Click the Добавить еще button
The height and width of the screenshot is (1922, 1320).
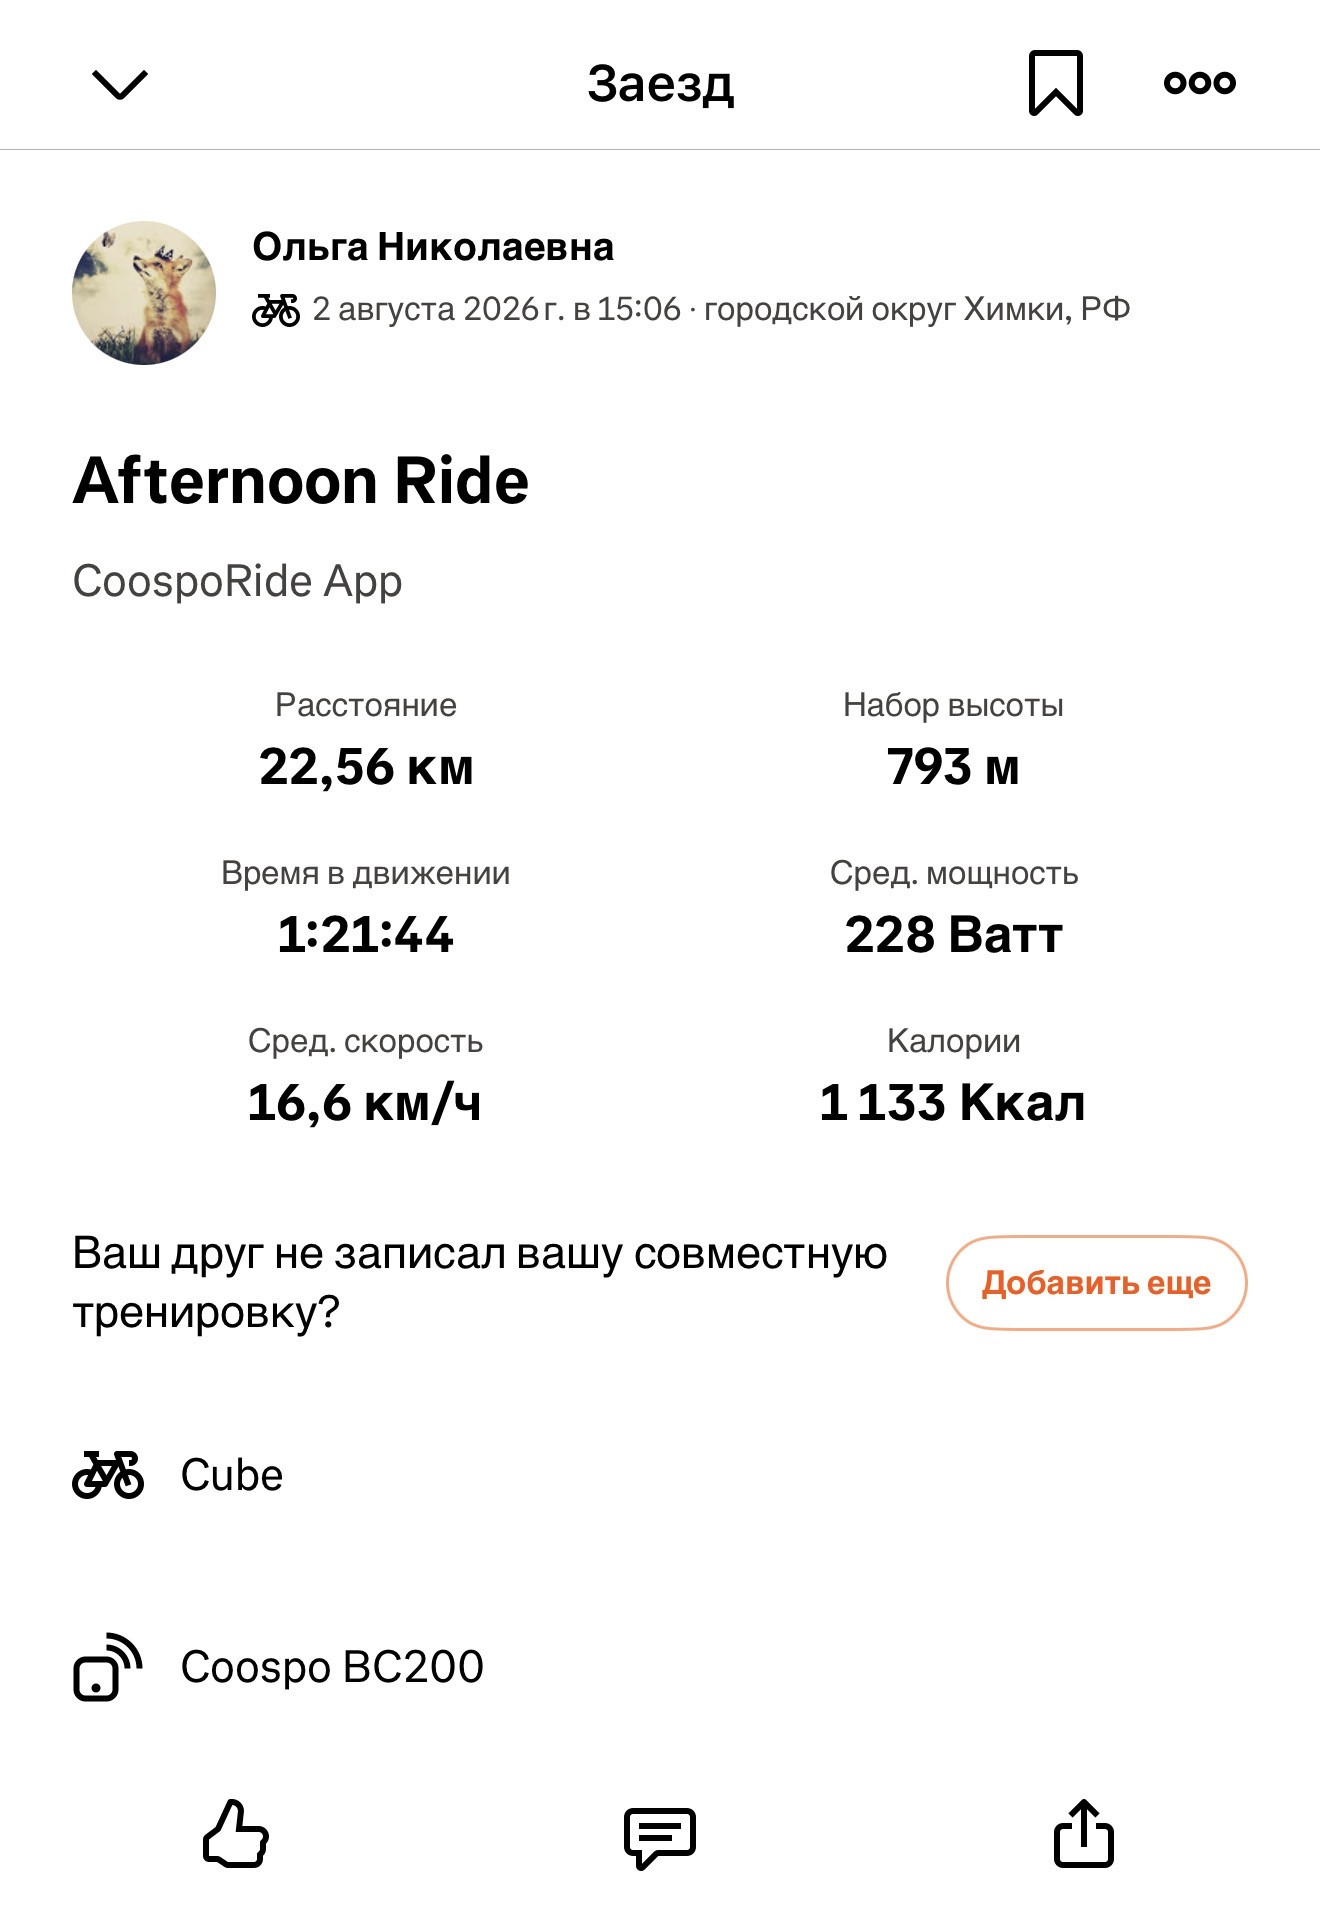click(1097, 1283)
